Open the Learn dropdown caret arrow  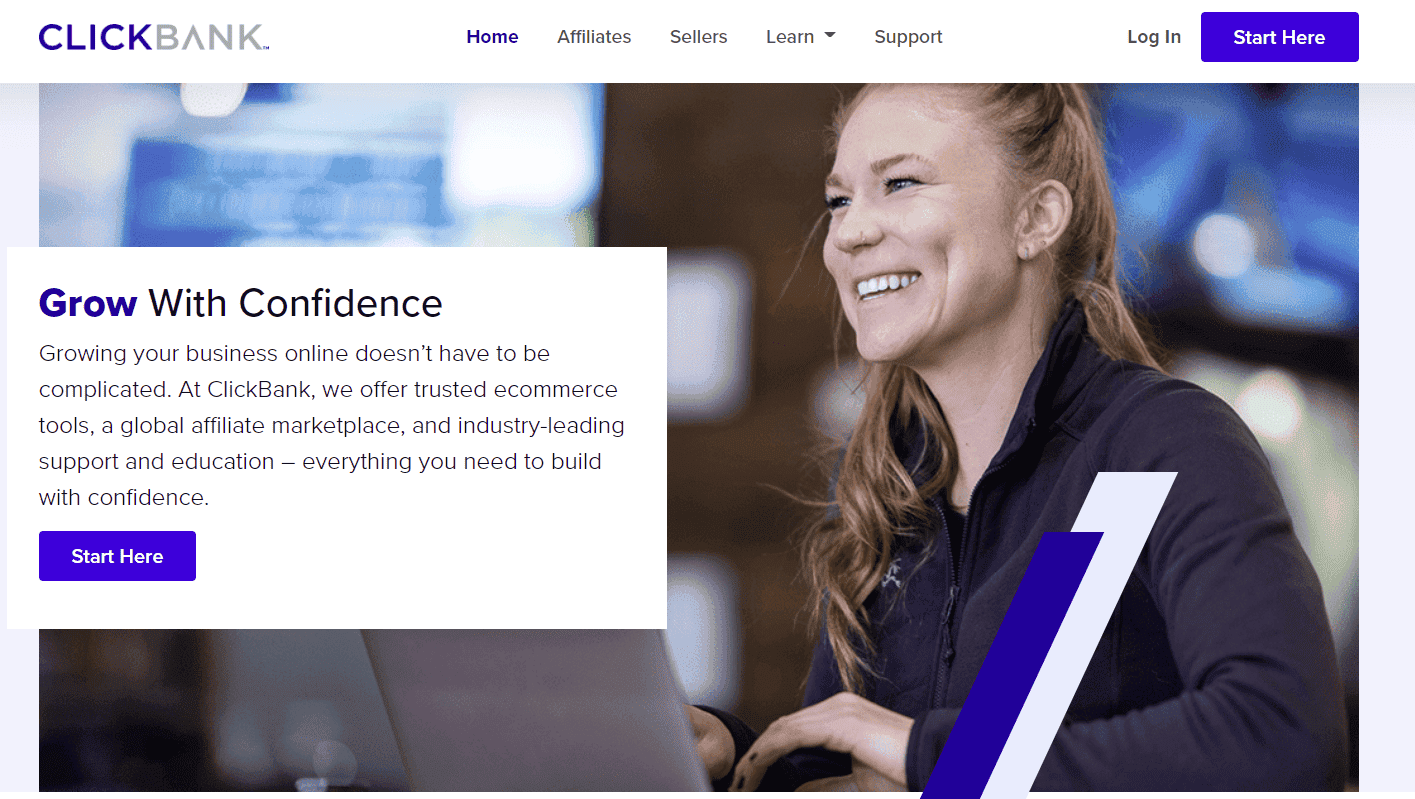pos(830,37)
